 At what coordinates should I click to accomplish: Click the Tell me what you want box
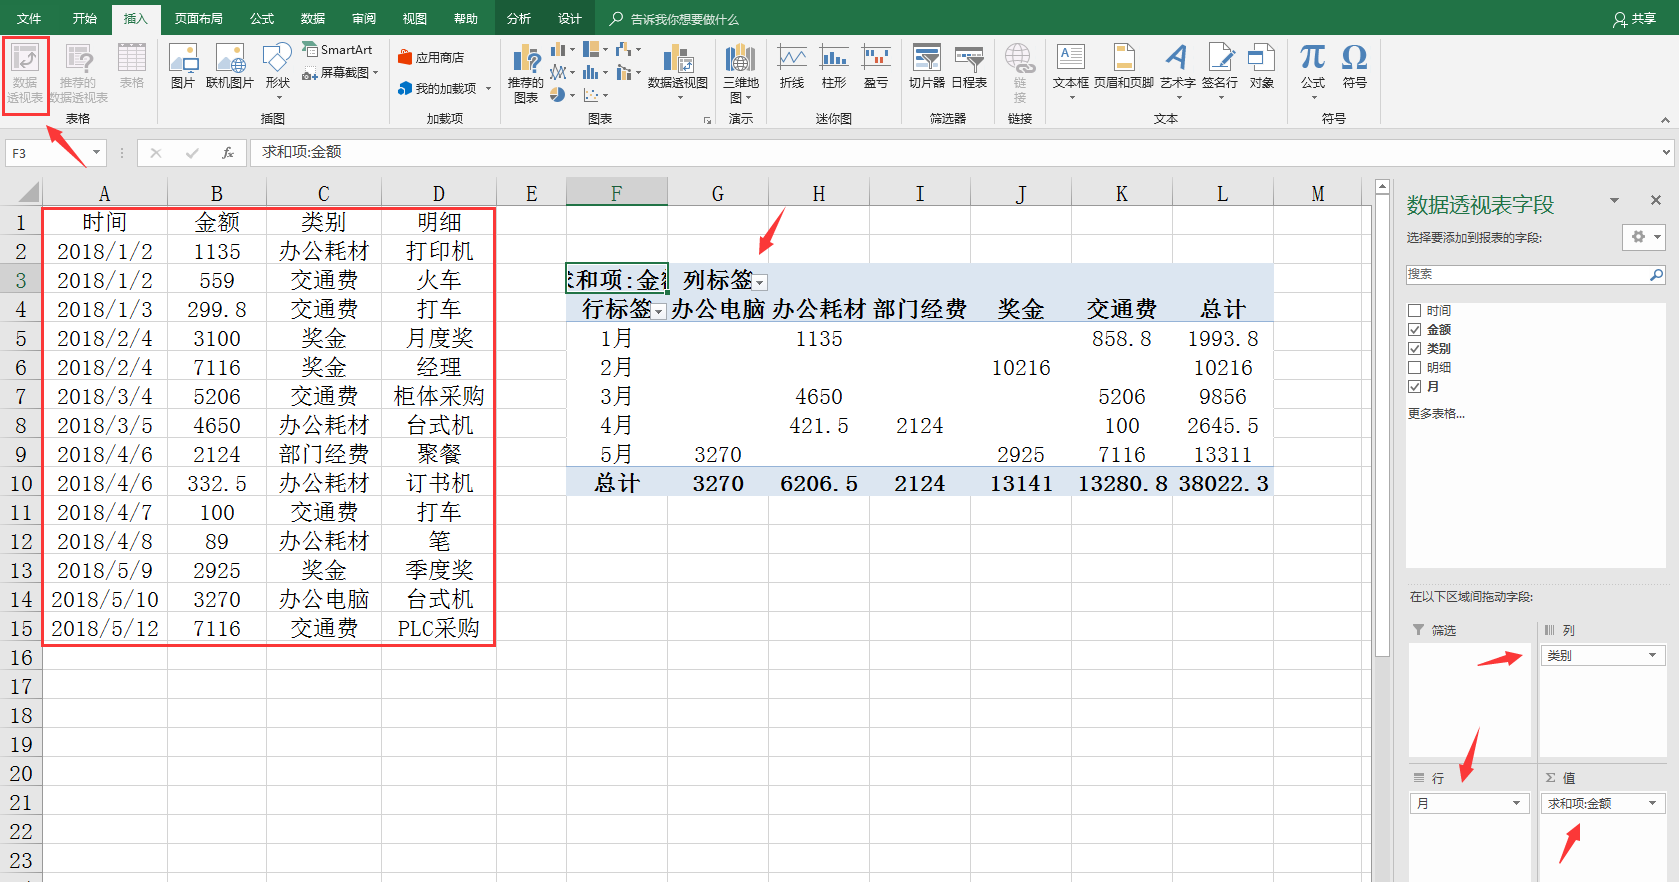(685, 19)
